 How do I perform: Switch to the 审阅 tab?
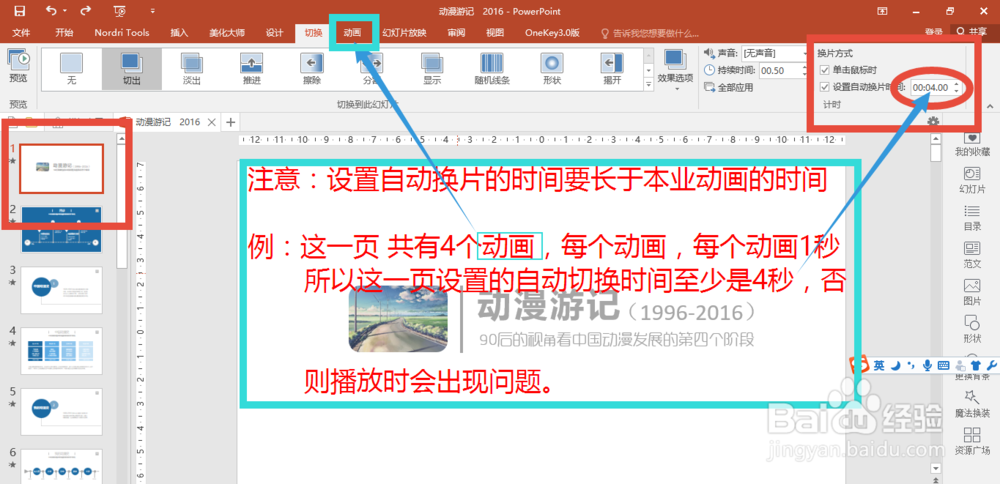pos(456,33)
